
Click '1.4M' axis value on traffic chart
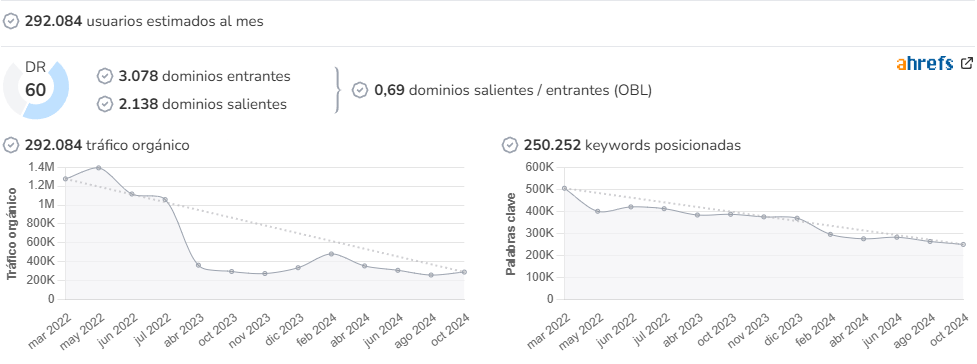point(42,166)
